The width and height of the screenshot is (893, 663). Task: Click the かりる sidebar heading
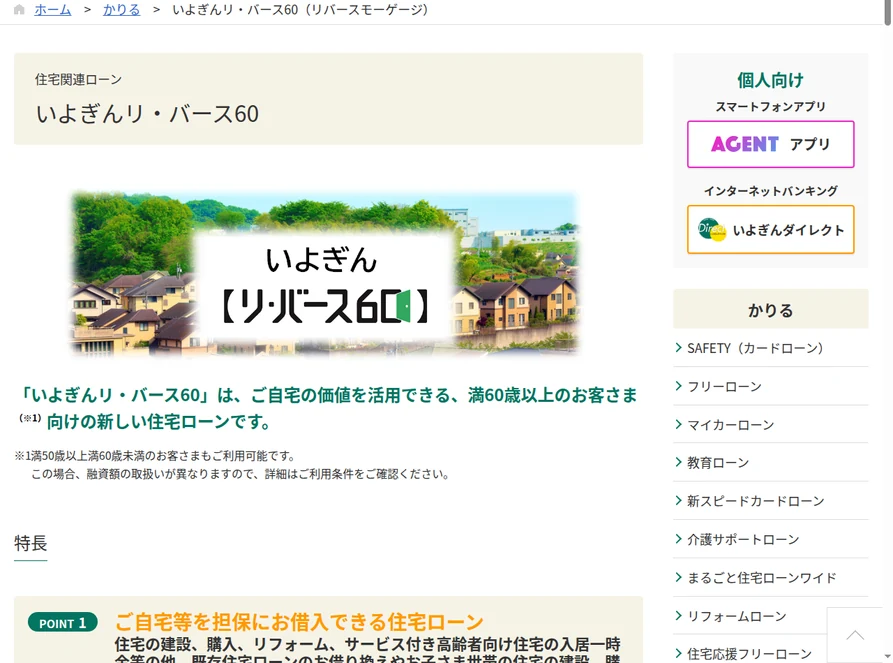[x=771, y=309]
